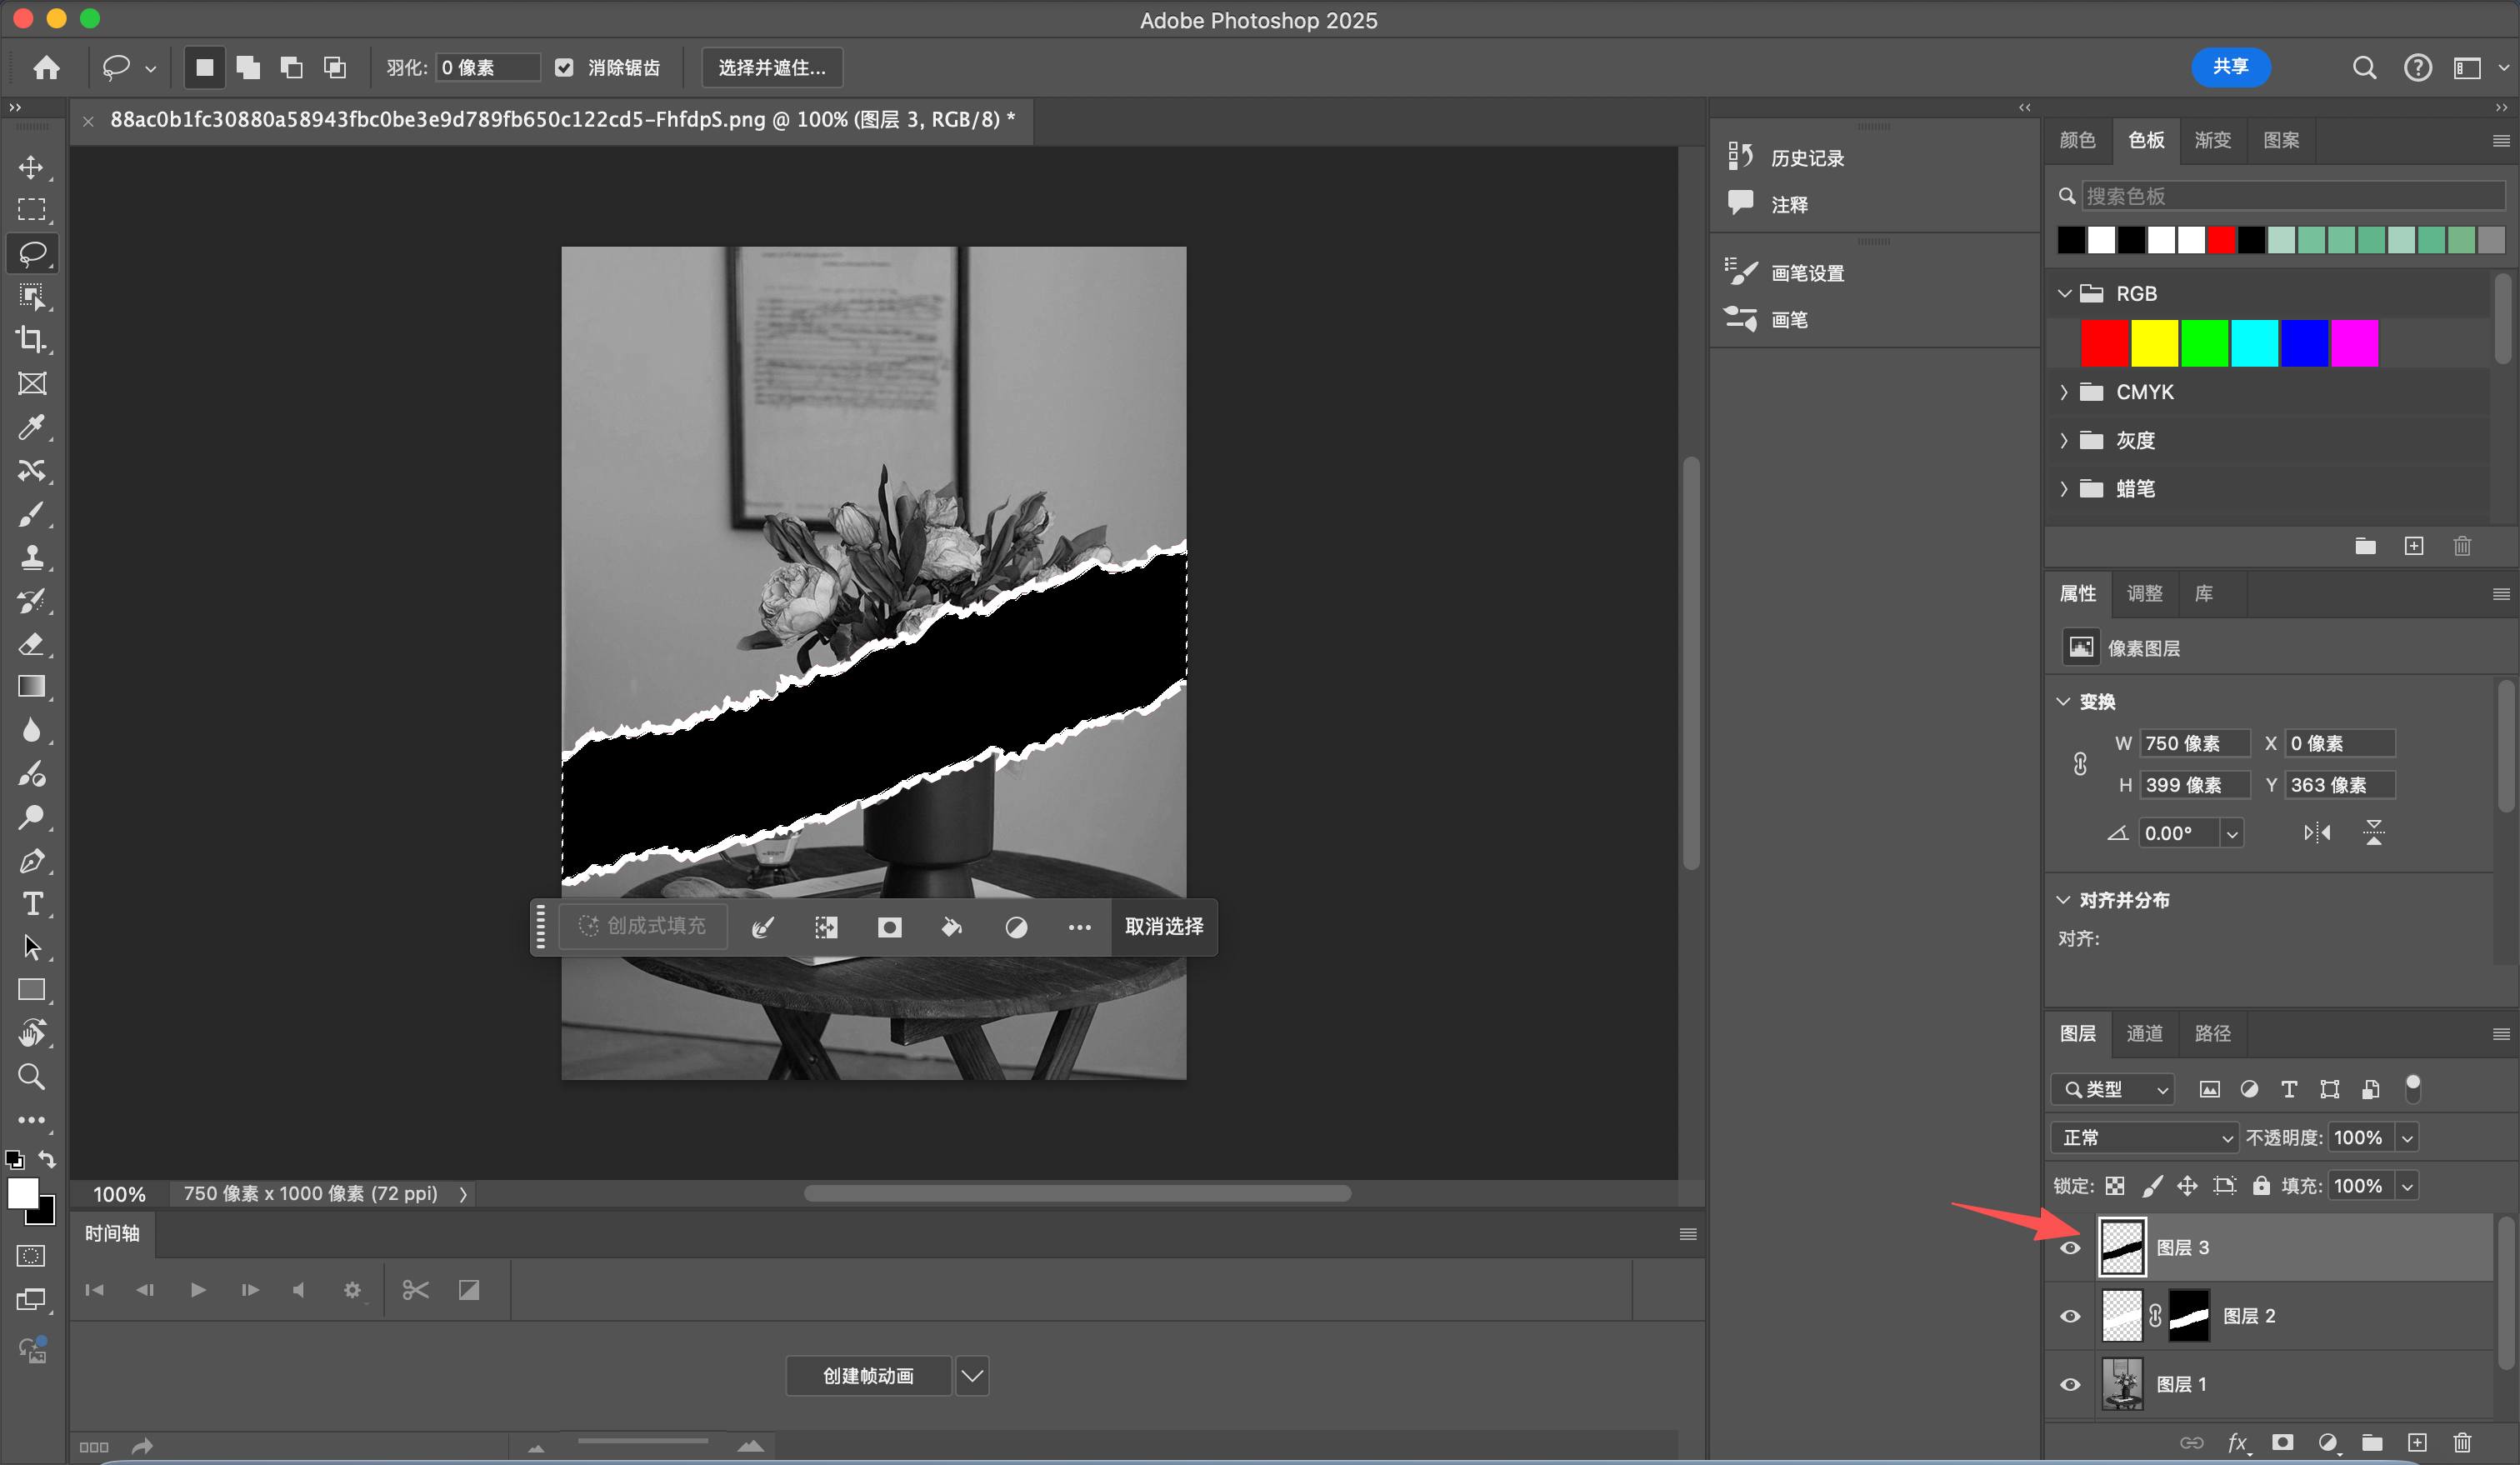Select the Pen tool
The height and width of the screenshot is (1465, 2520).
point(31,861)
